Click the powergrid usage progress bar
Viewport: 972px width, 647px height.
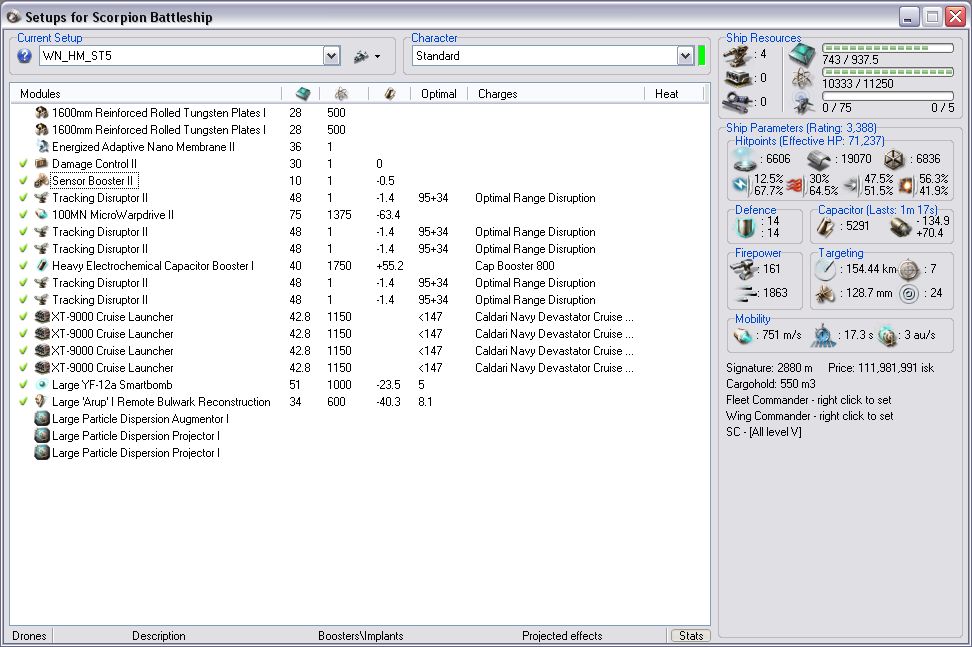tap(888, 72)
